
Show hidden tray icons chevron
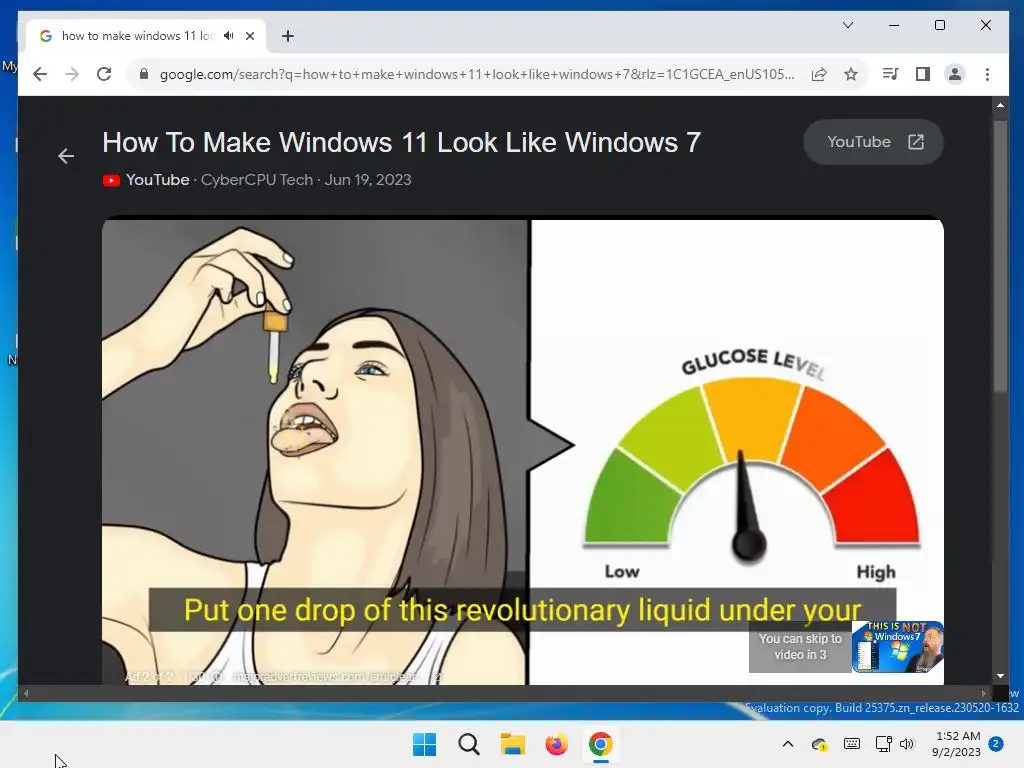(x=788, y=744)
